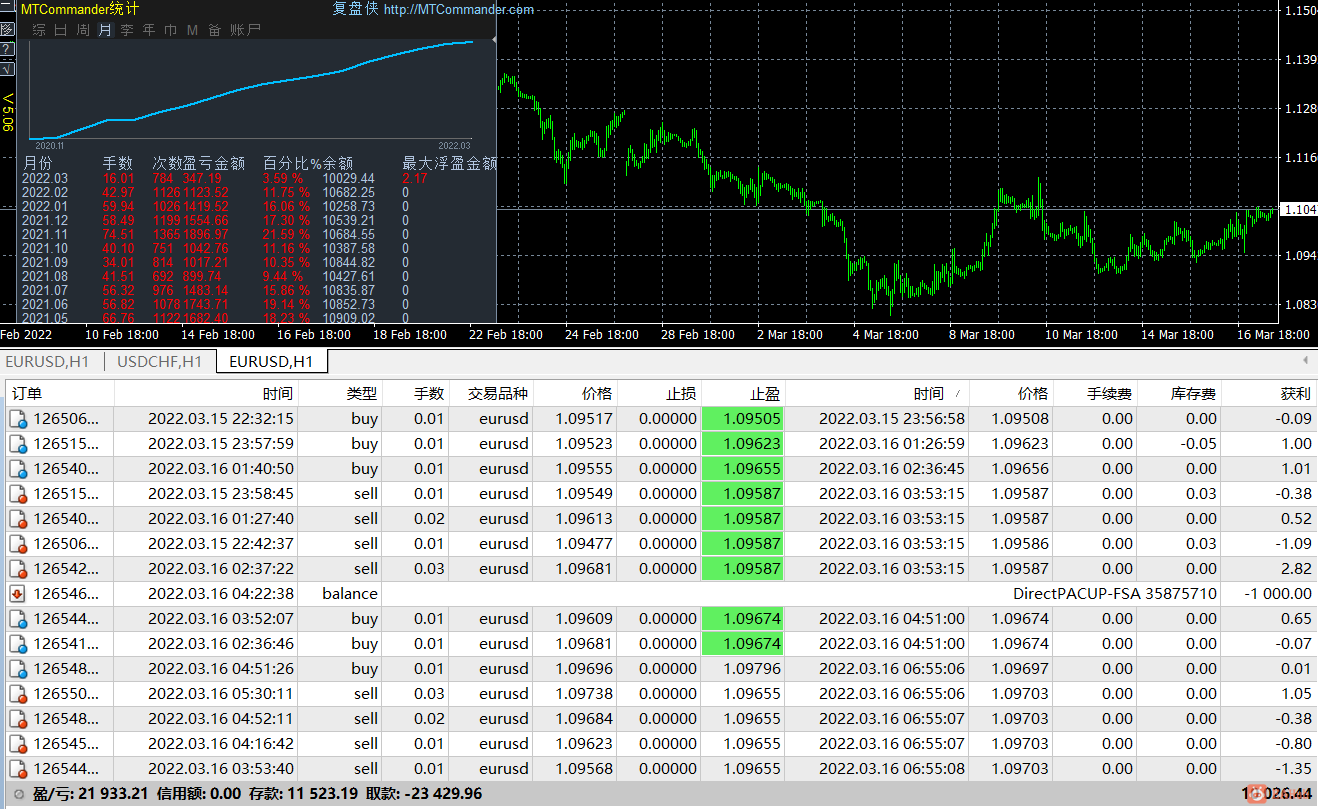Switch to the USDCHF,H1 chart tab
This screenshot has height=809, width=1318.
pyautogui.click(x=160, y=361)
